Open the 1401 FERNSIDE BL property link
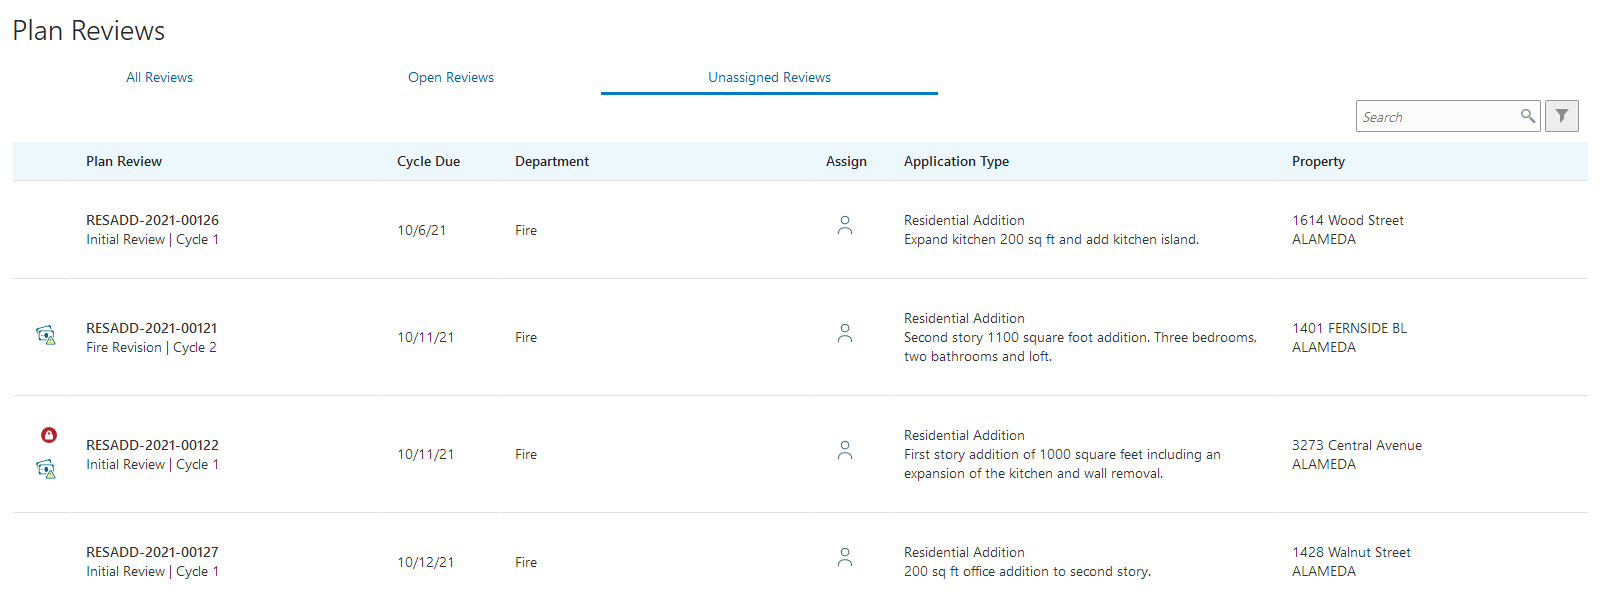Viewport: 1600px width, 604px height. [x=1350, y=327]
